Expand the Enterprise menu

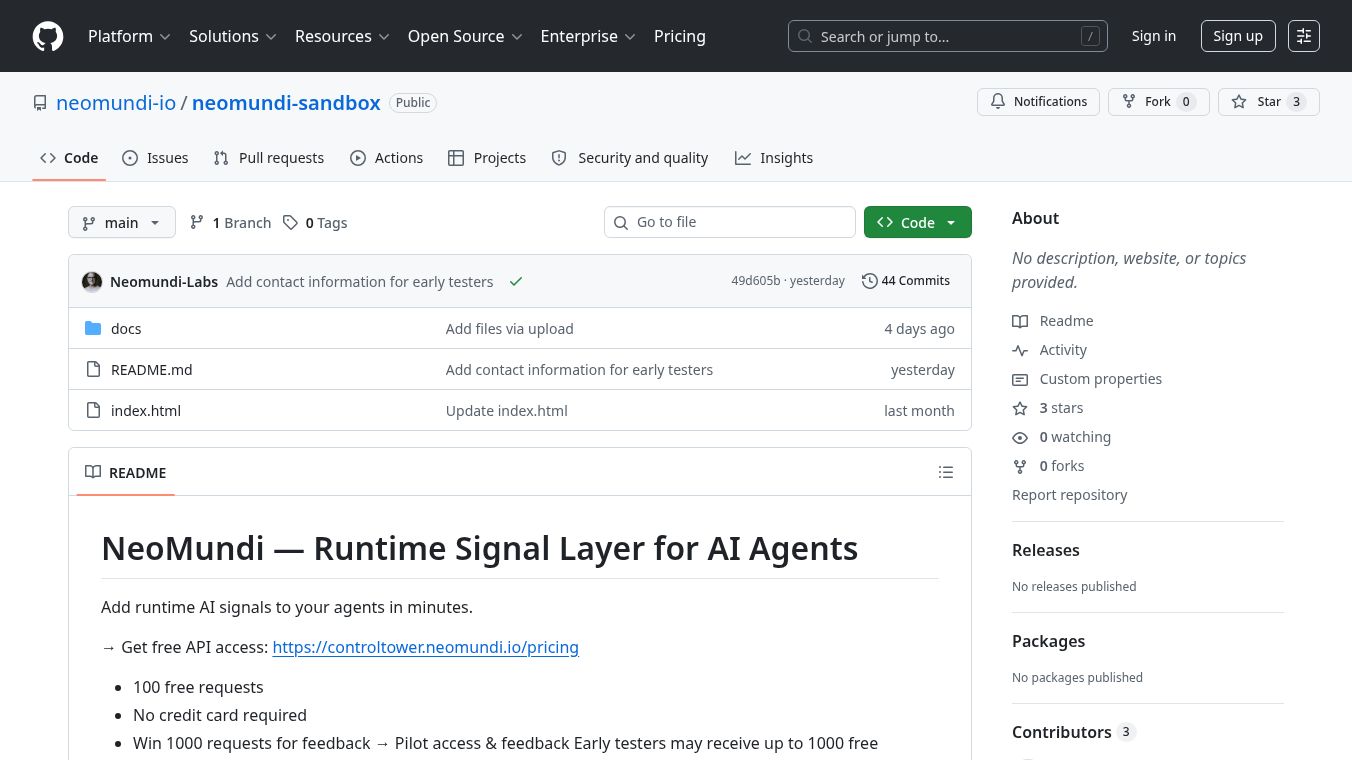[x=588, y=36]
